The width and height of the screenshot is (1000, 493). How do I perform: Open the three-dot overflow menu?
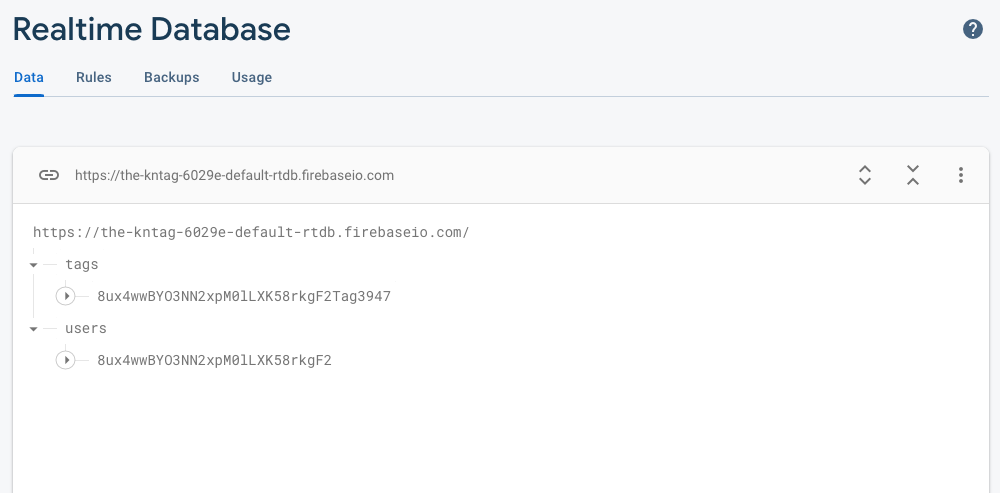pyautogui.click(x=961, y=175)
